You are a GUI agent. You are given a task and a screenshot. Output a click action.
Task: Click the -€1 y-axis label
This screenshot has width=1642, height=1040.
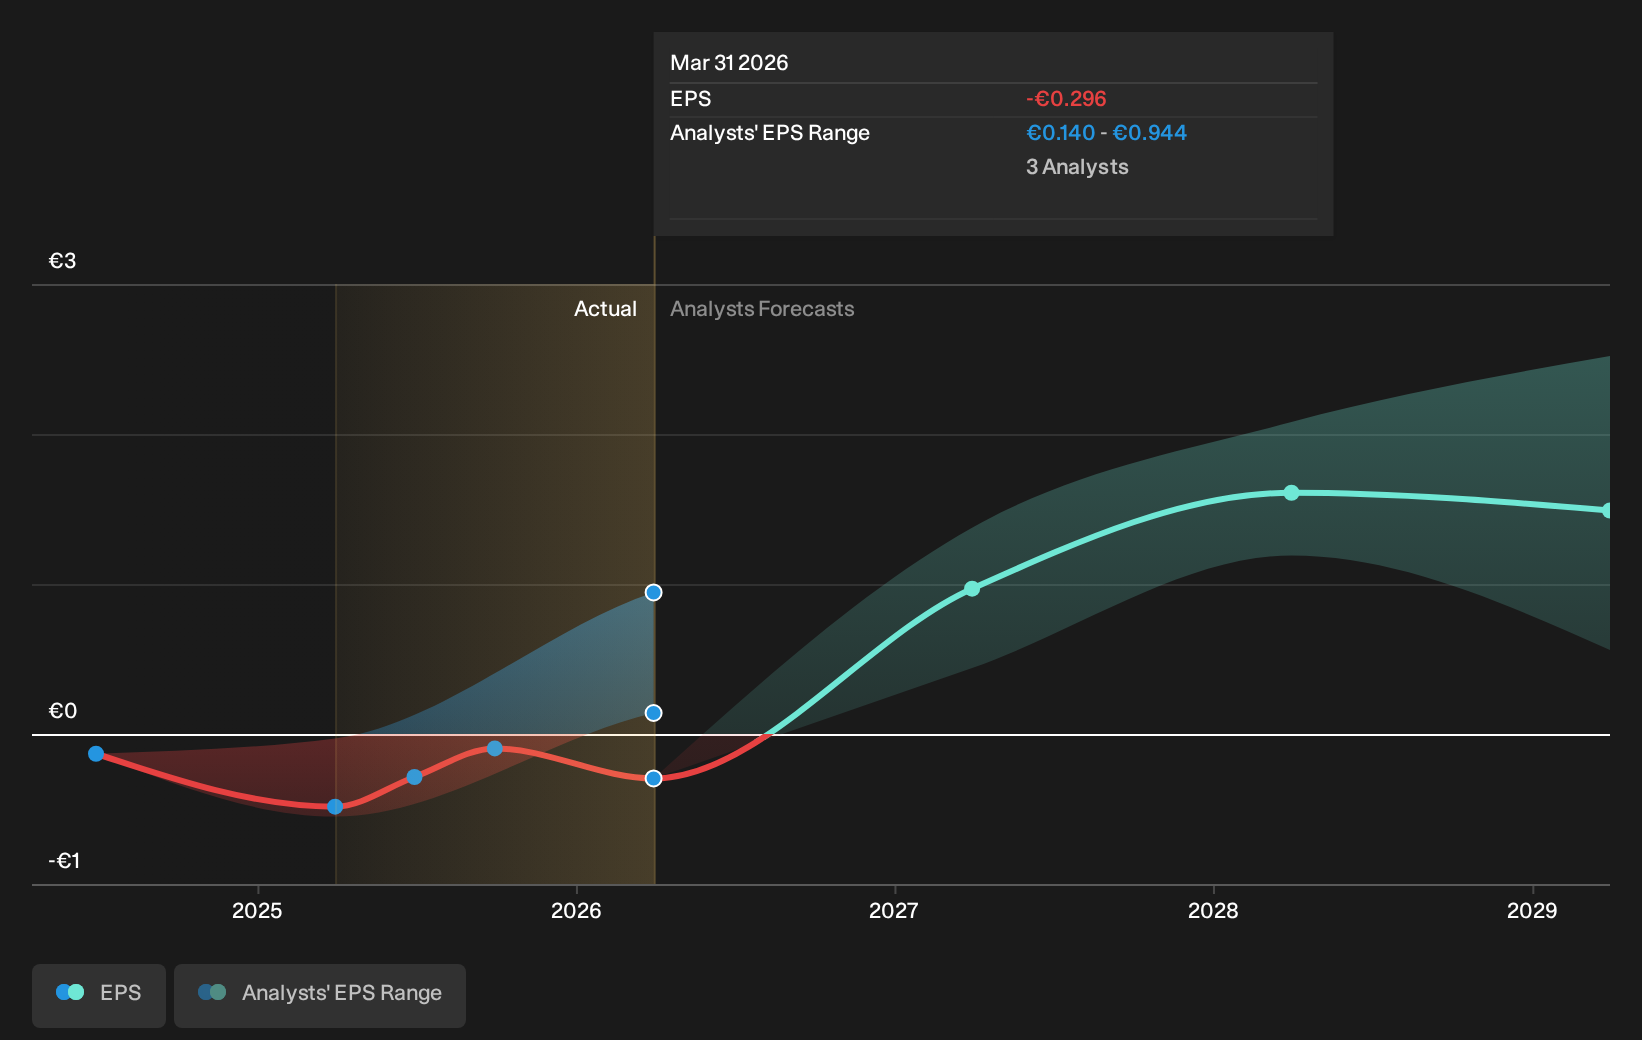tap(65, 861)
